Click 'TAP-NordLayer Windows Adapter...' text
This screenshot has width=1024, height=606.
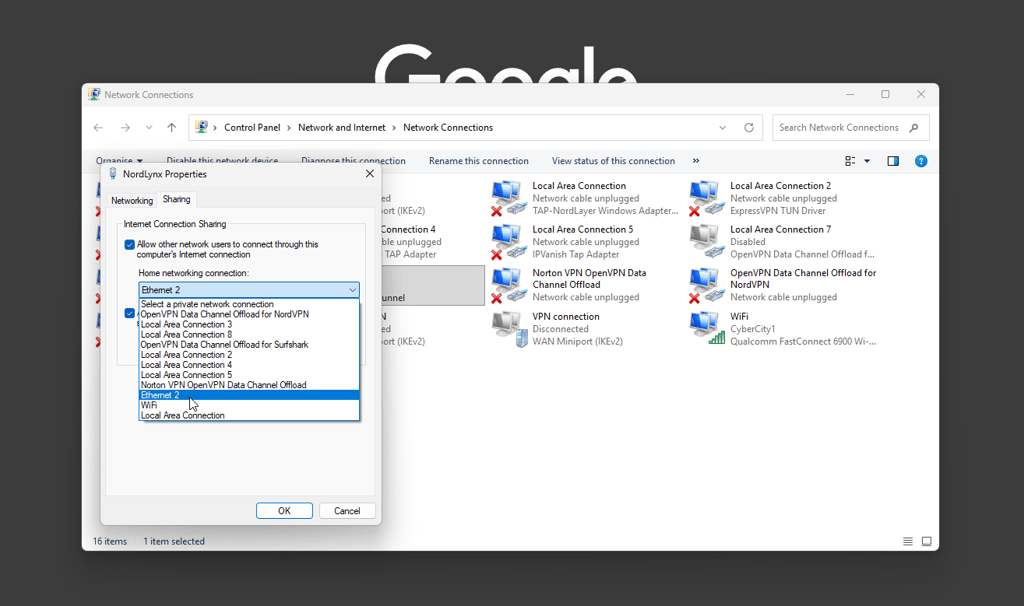tap(605, 211)
